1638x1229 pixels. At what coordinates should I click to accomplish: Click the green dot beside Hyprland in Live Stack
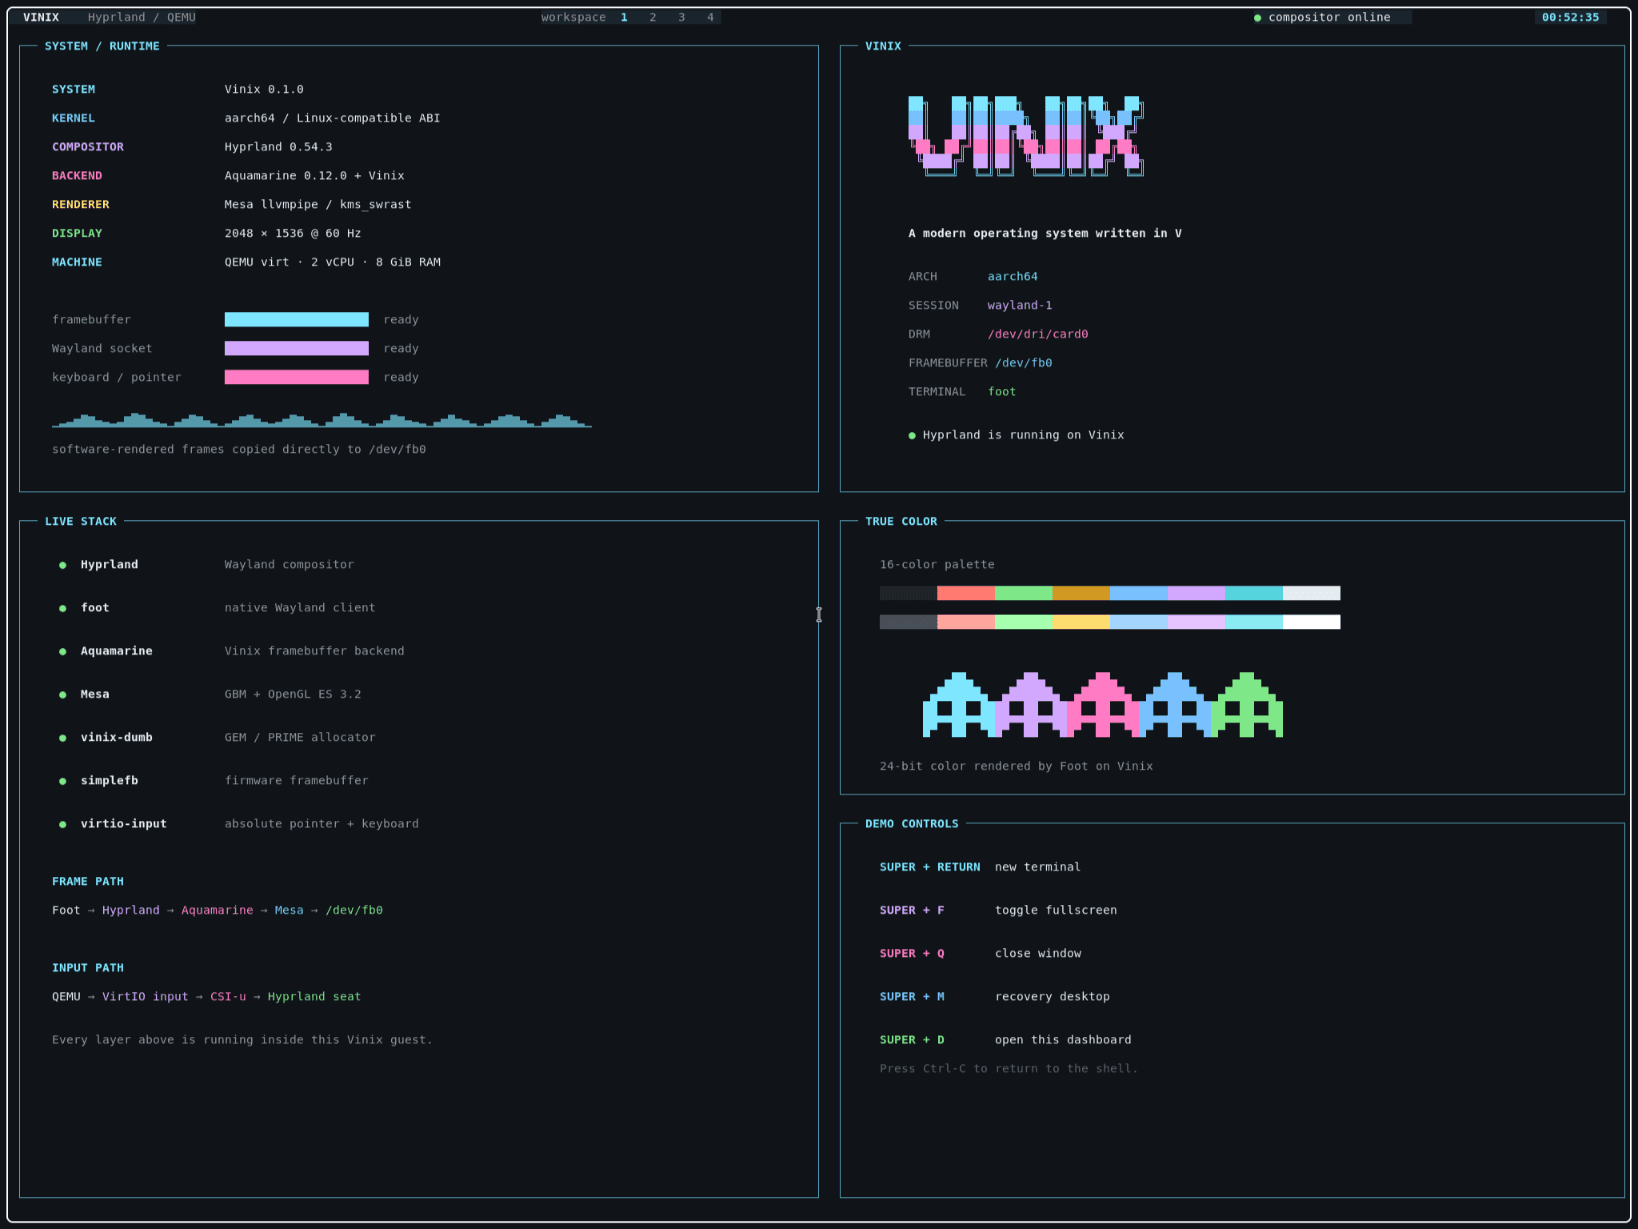point(63,565)
